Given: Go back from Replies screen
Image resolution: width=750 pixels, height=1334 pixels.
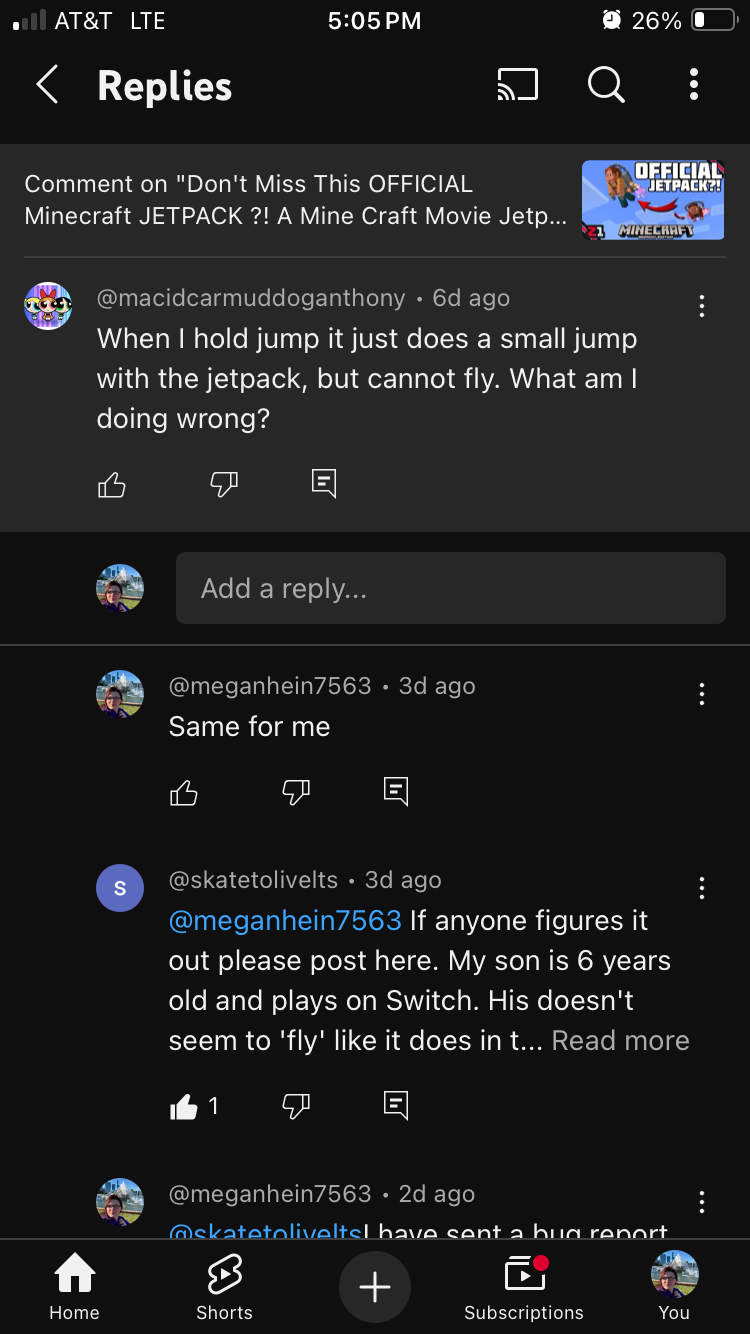Looking at the screenshot, I should click(x=47, y=86).
